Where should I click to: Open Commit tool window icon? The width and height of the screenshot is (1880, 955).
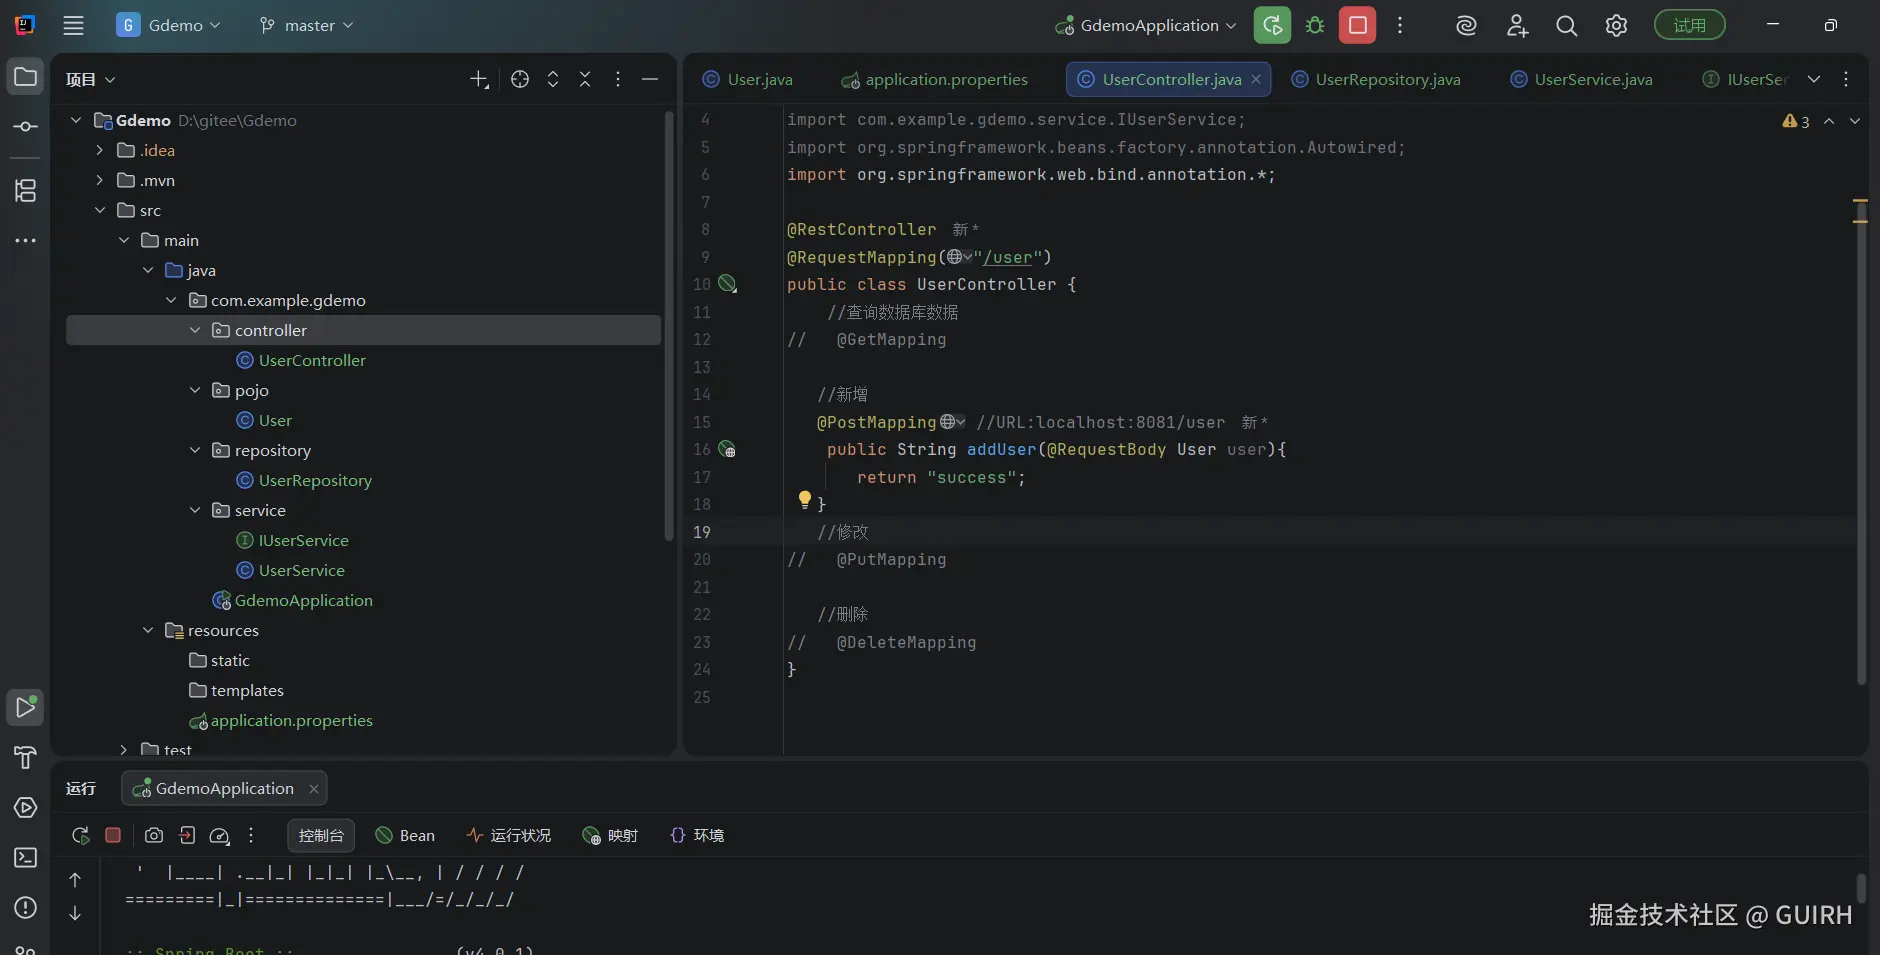pos(25,127)
